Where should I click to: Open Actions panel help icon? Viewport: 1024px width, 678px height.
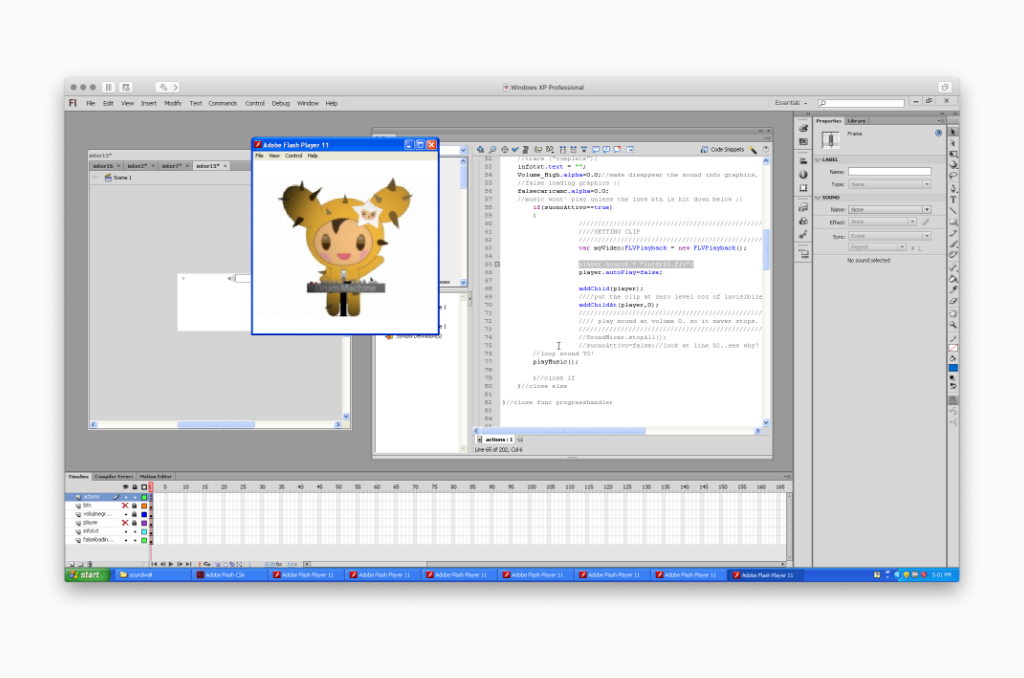(x=765, y=150)
